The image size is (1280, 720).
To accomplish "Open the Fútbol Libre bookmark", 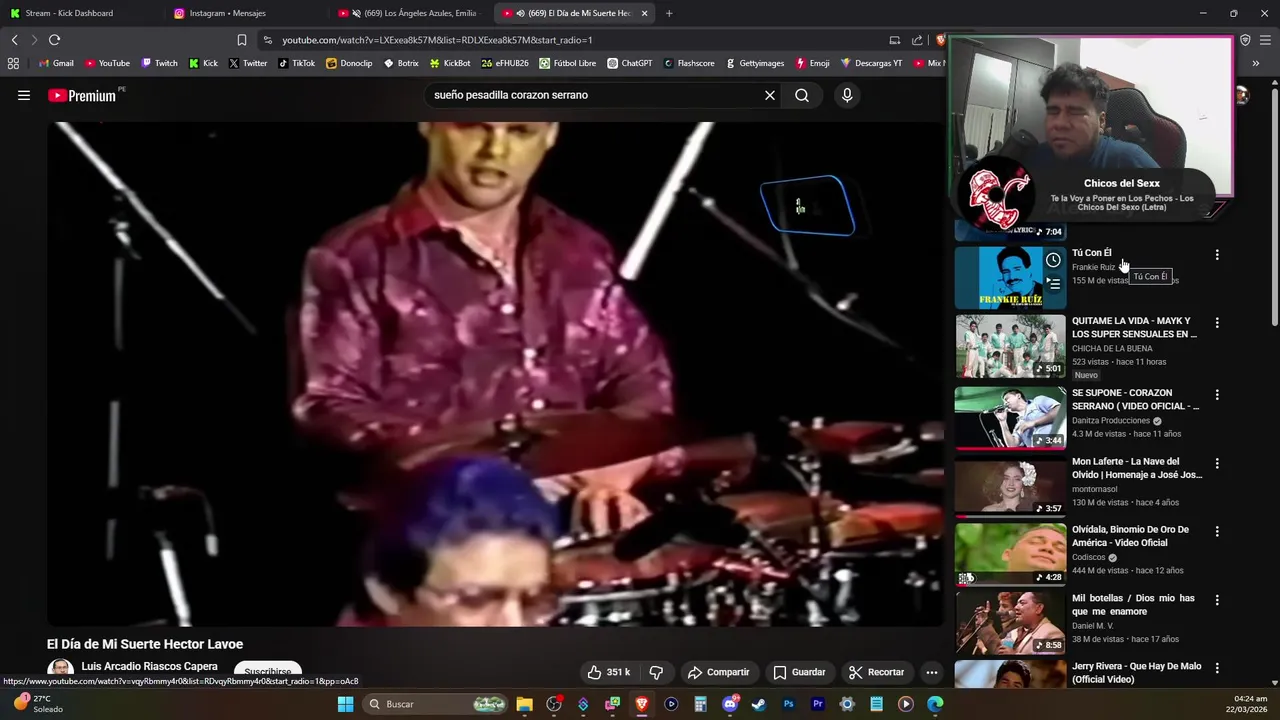I will pyautogui.click(x=567, y=63).
